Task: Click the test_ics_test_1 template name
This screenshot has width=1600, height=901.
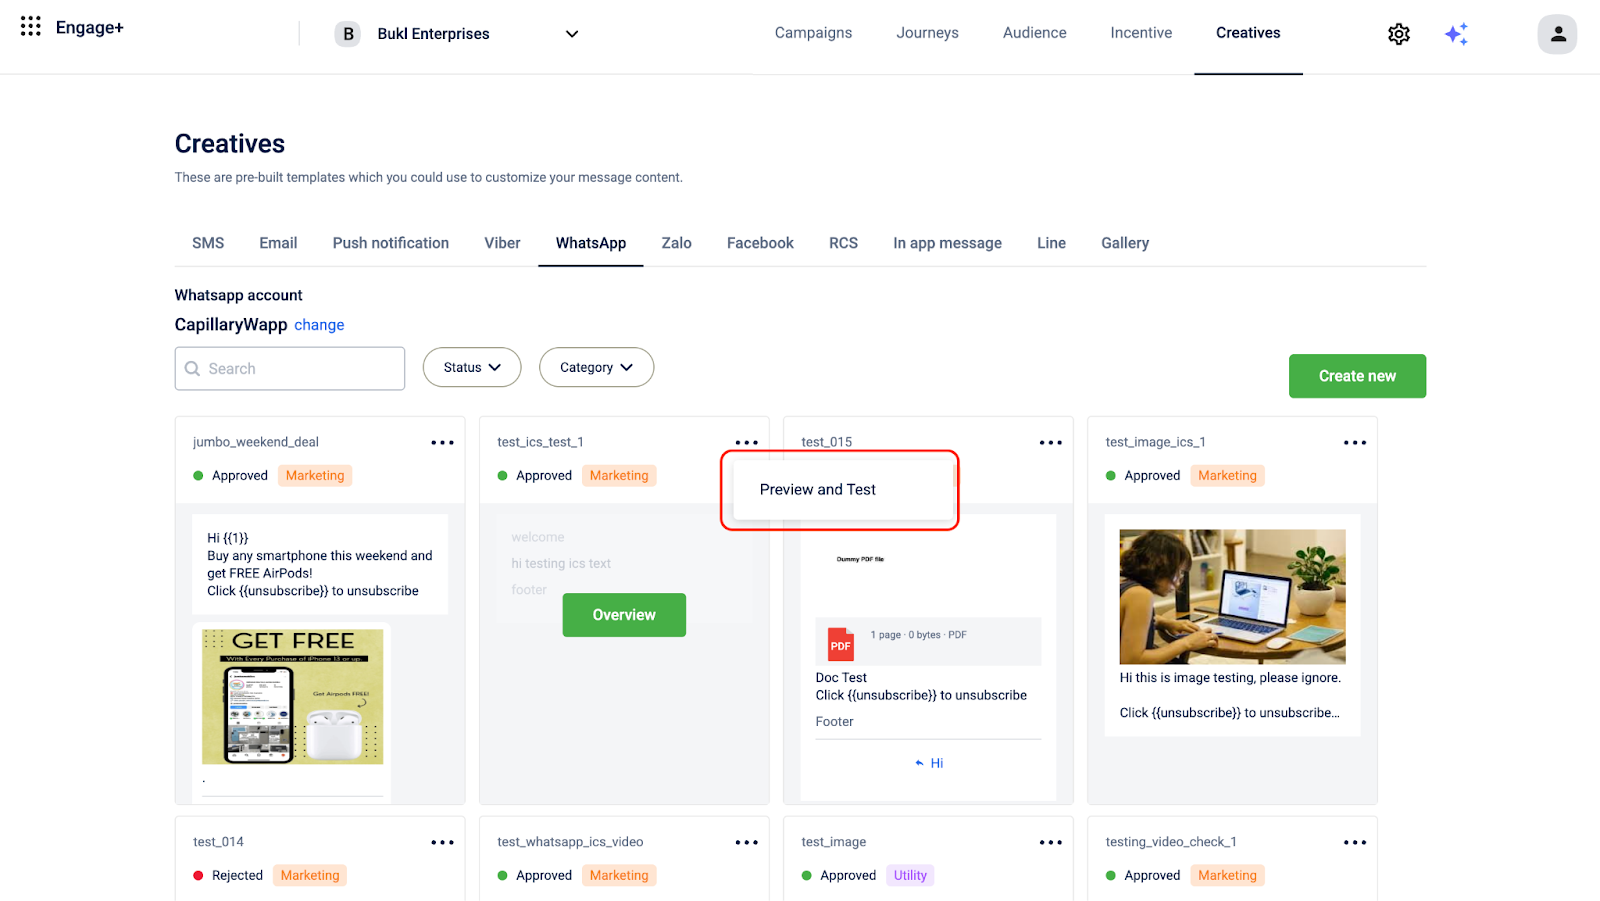Action: [540, 442]
